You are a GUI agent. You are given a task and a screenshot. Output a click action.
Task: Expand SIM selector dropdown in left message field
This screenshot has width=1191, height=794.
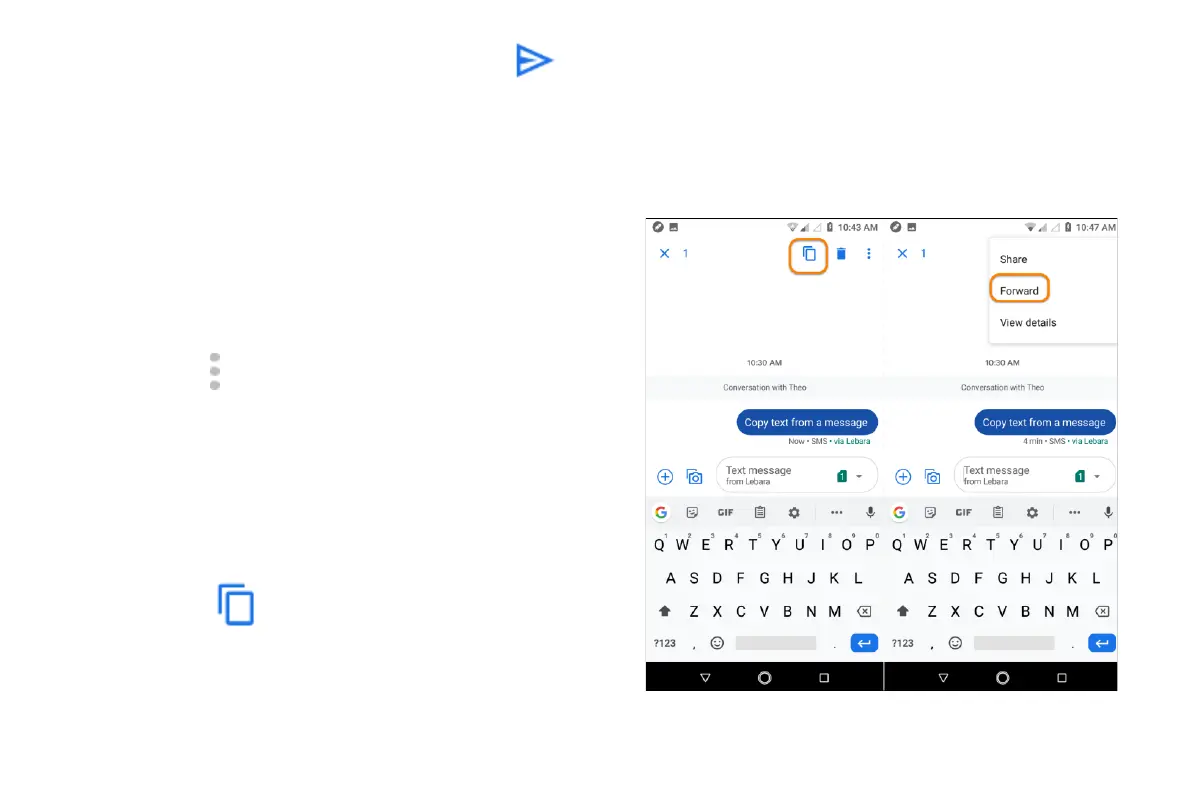[x=859, y=476]
